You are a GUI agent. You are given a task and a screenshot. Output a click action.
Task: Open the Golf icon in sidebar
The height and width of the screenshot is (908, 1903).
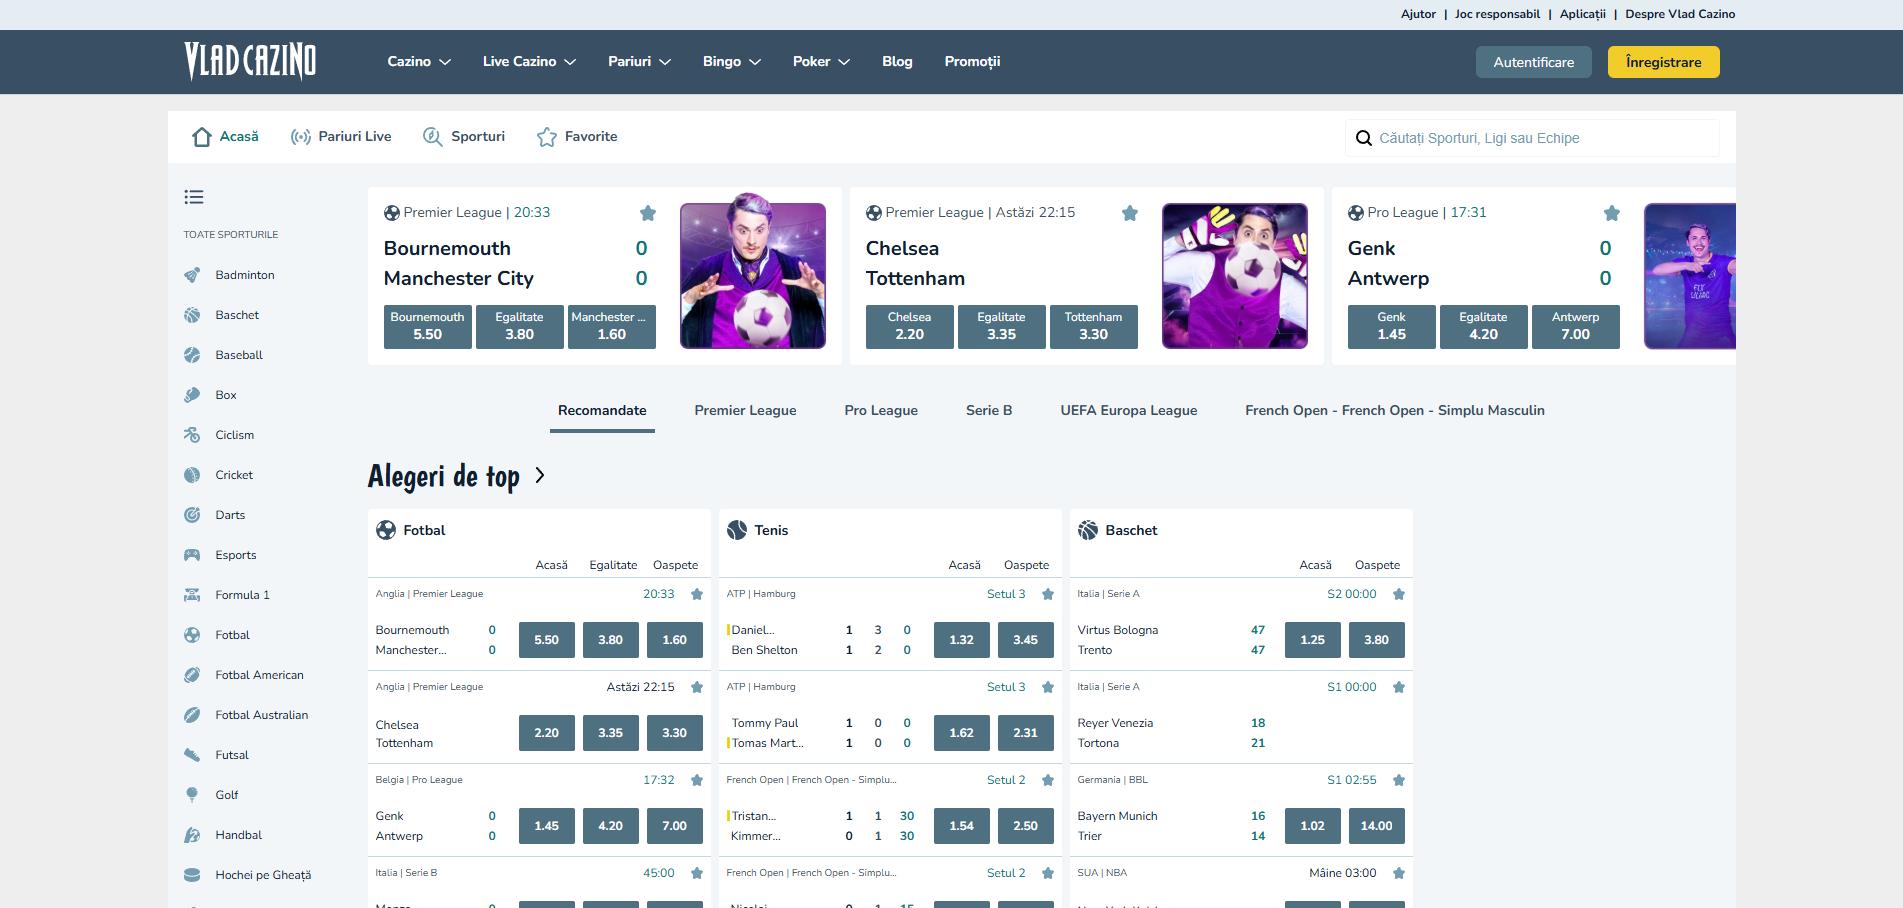(192, 795)
